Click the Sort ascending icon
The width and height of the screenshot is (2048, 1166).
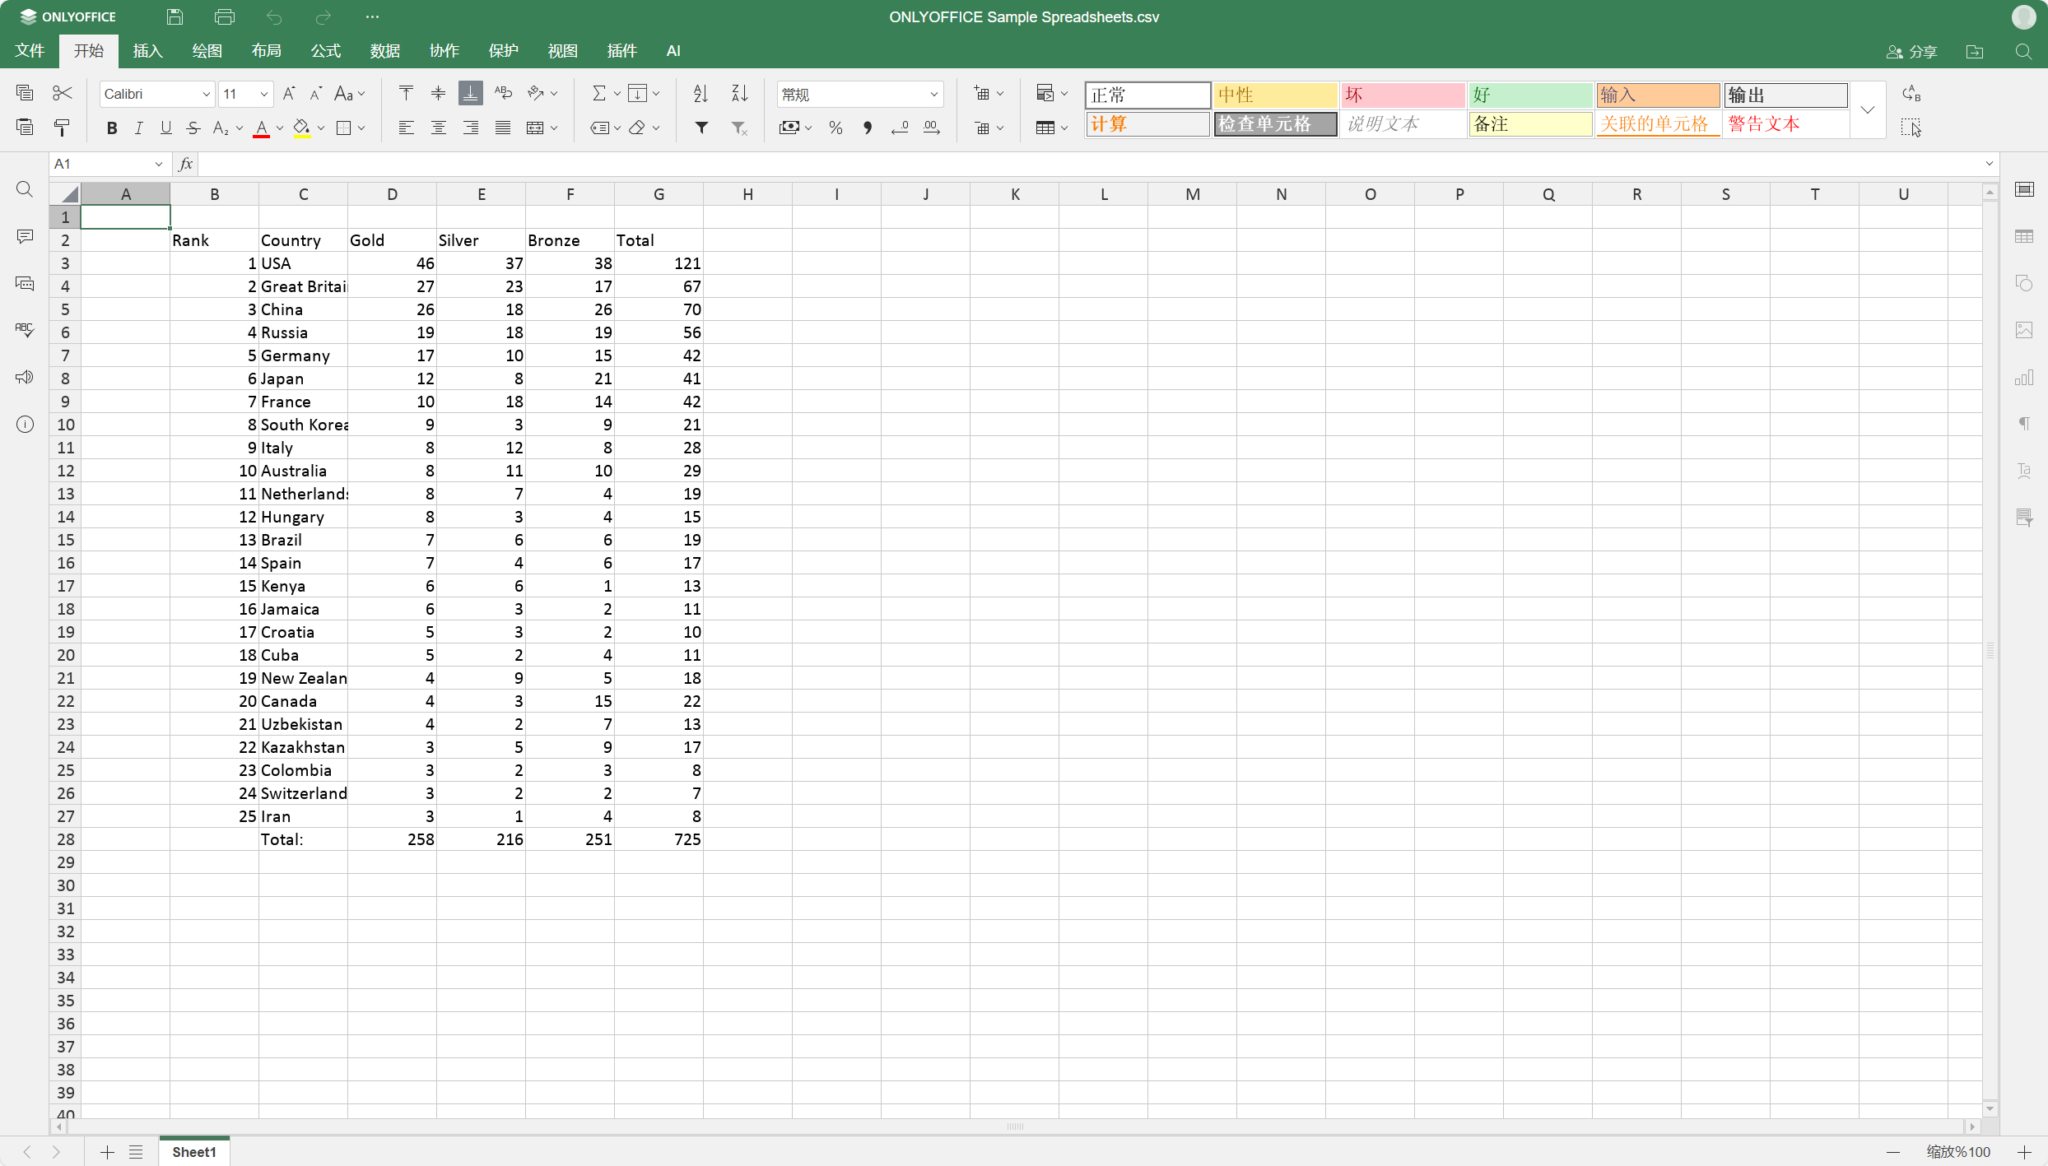coord(700,94)
